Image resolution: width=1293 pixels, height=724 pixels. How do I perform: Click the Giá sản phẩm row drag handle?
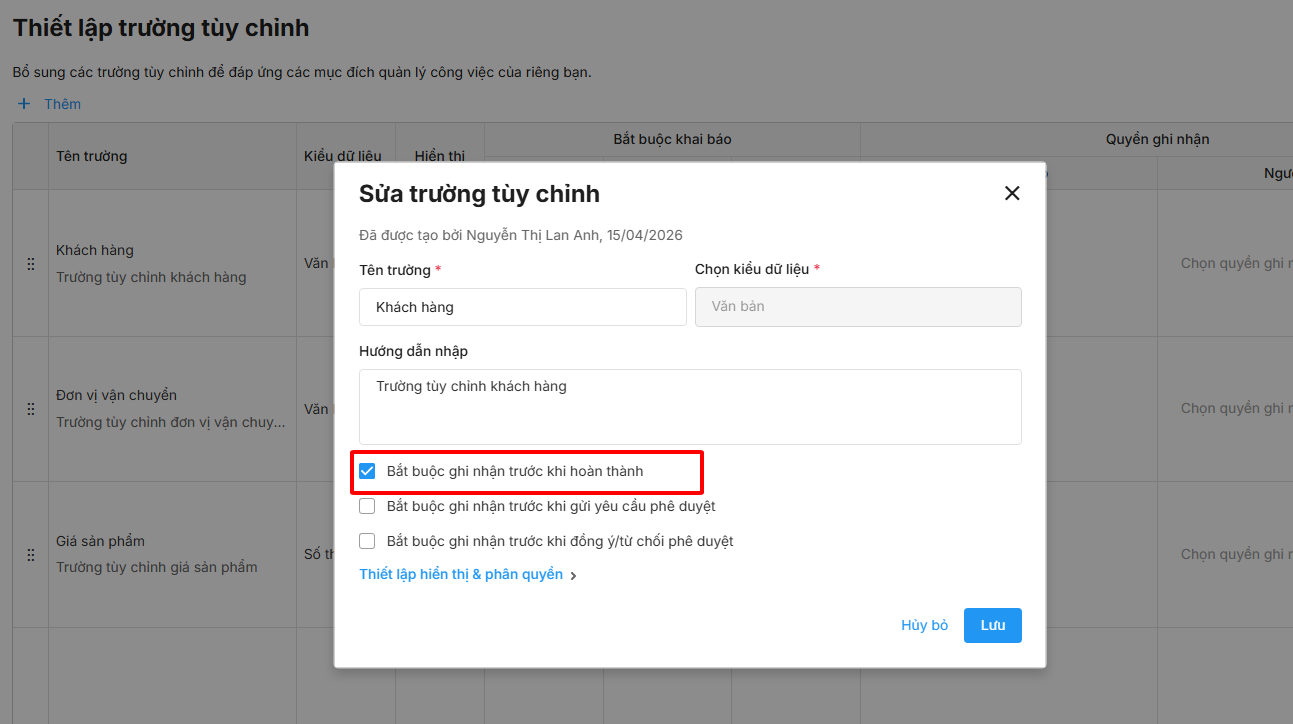click(31, 554)
